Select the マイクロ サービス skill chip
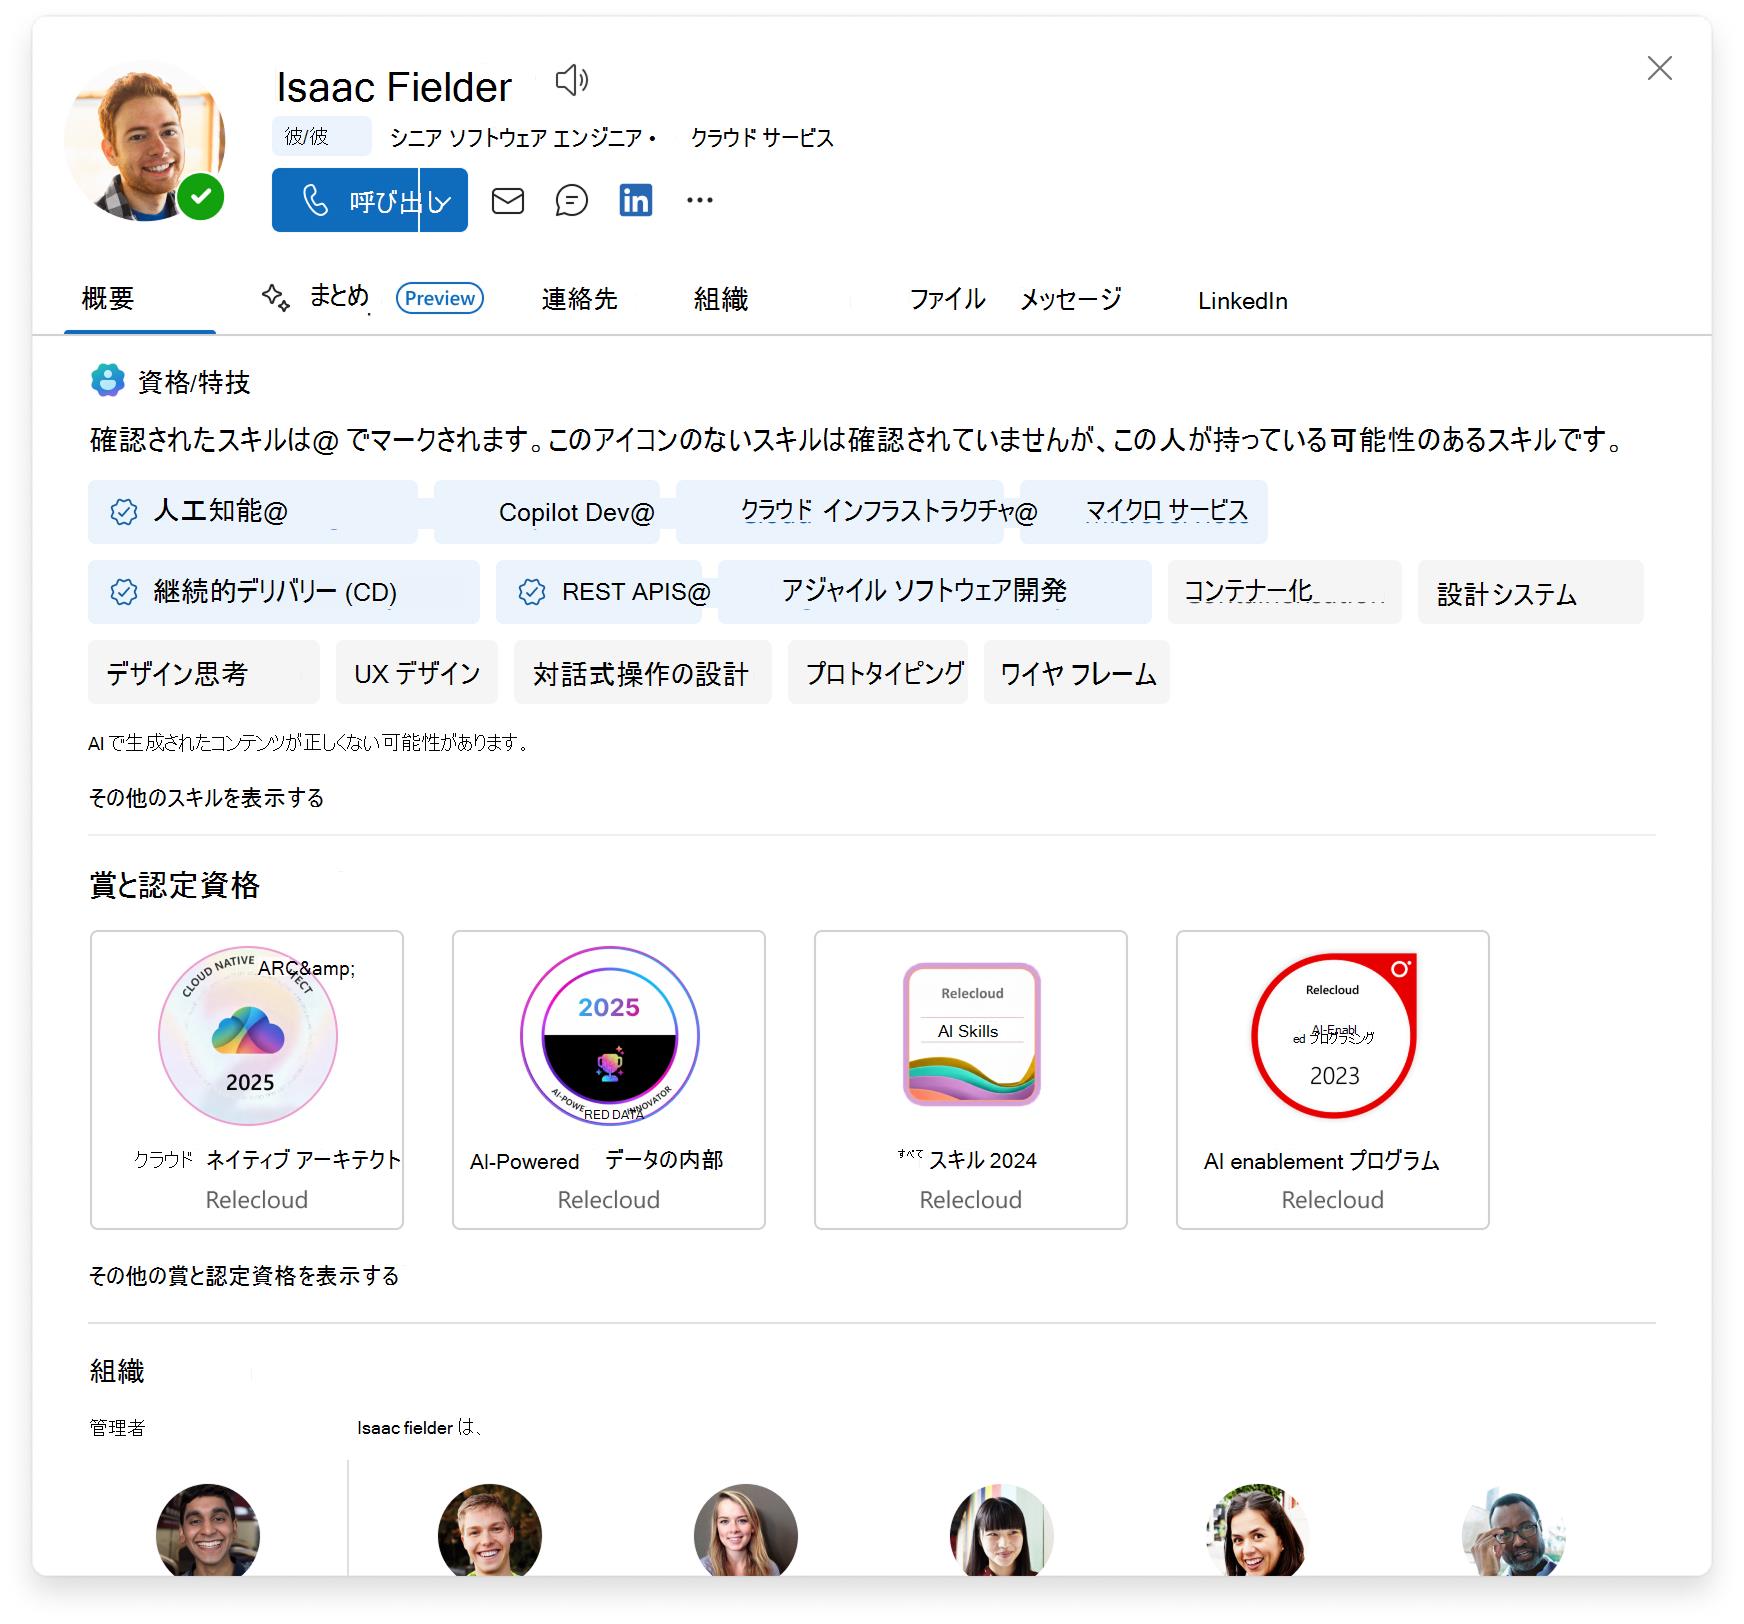Viewport: 1744px width, 1624px height. (1144, 512)
